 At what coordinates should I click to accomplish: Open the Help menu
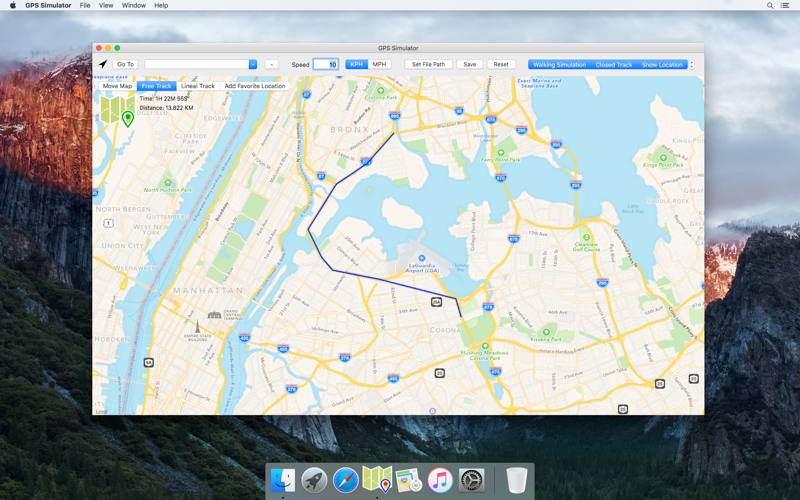click(161, 5)
